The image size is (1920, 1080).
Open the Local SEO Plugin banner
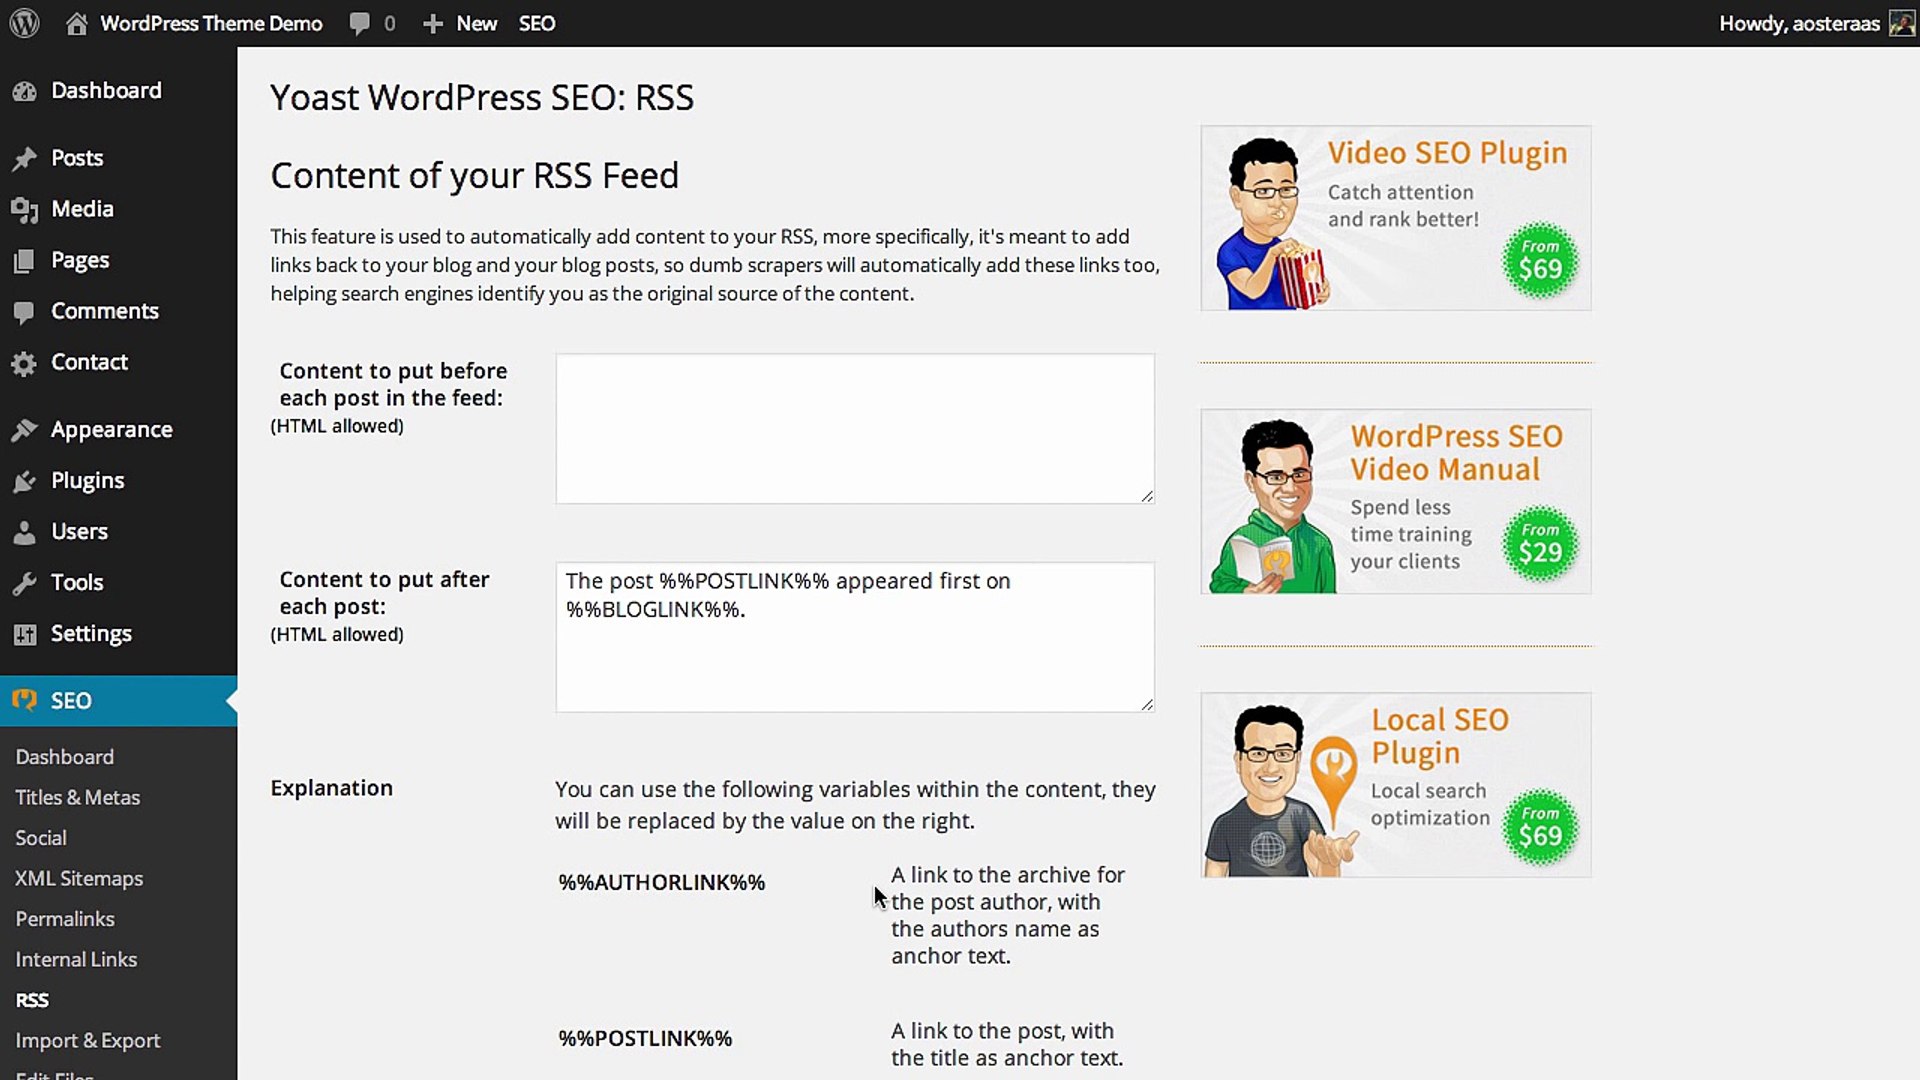[x=1395, y=785]
